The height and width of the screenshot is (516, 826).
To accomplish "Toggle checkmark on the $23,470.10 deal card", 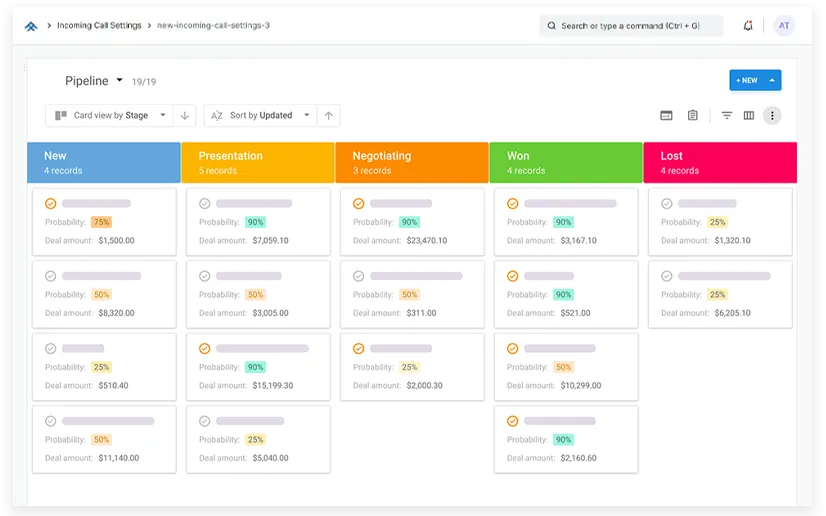I will pyautogui.click(x=359, y=204).
